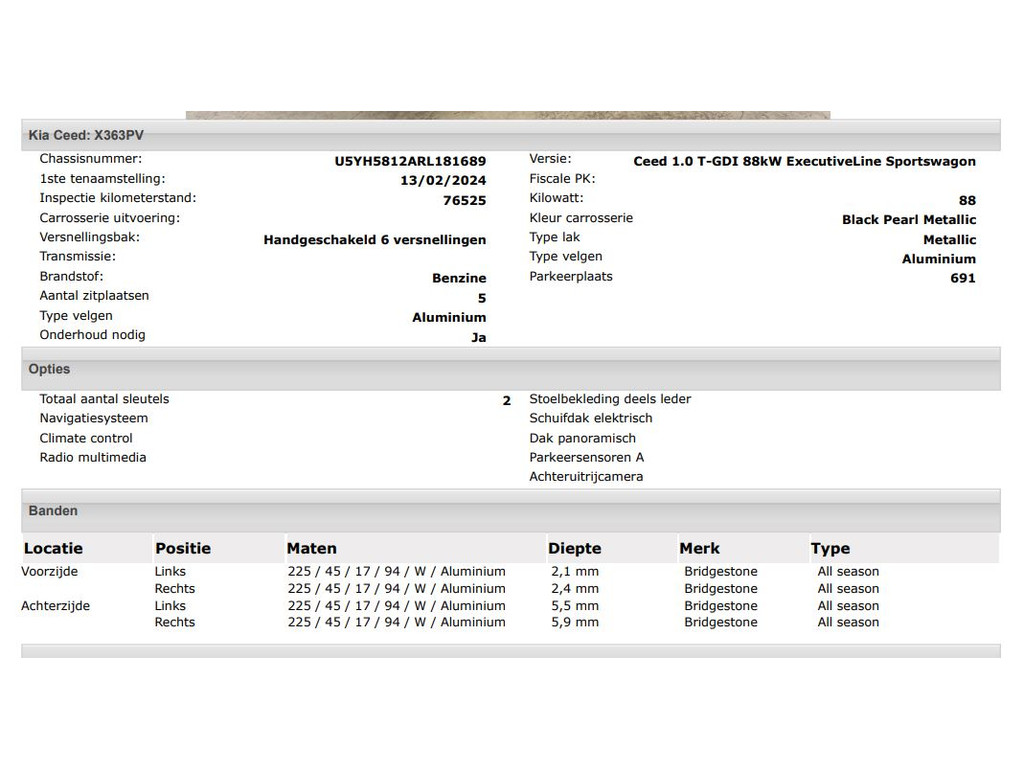This screenshot has width=1024, height=768.
Task: Click Type lak value Metallic
Action: click(x=950, y=240)
